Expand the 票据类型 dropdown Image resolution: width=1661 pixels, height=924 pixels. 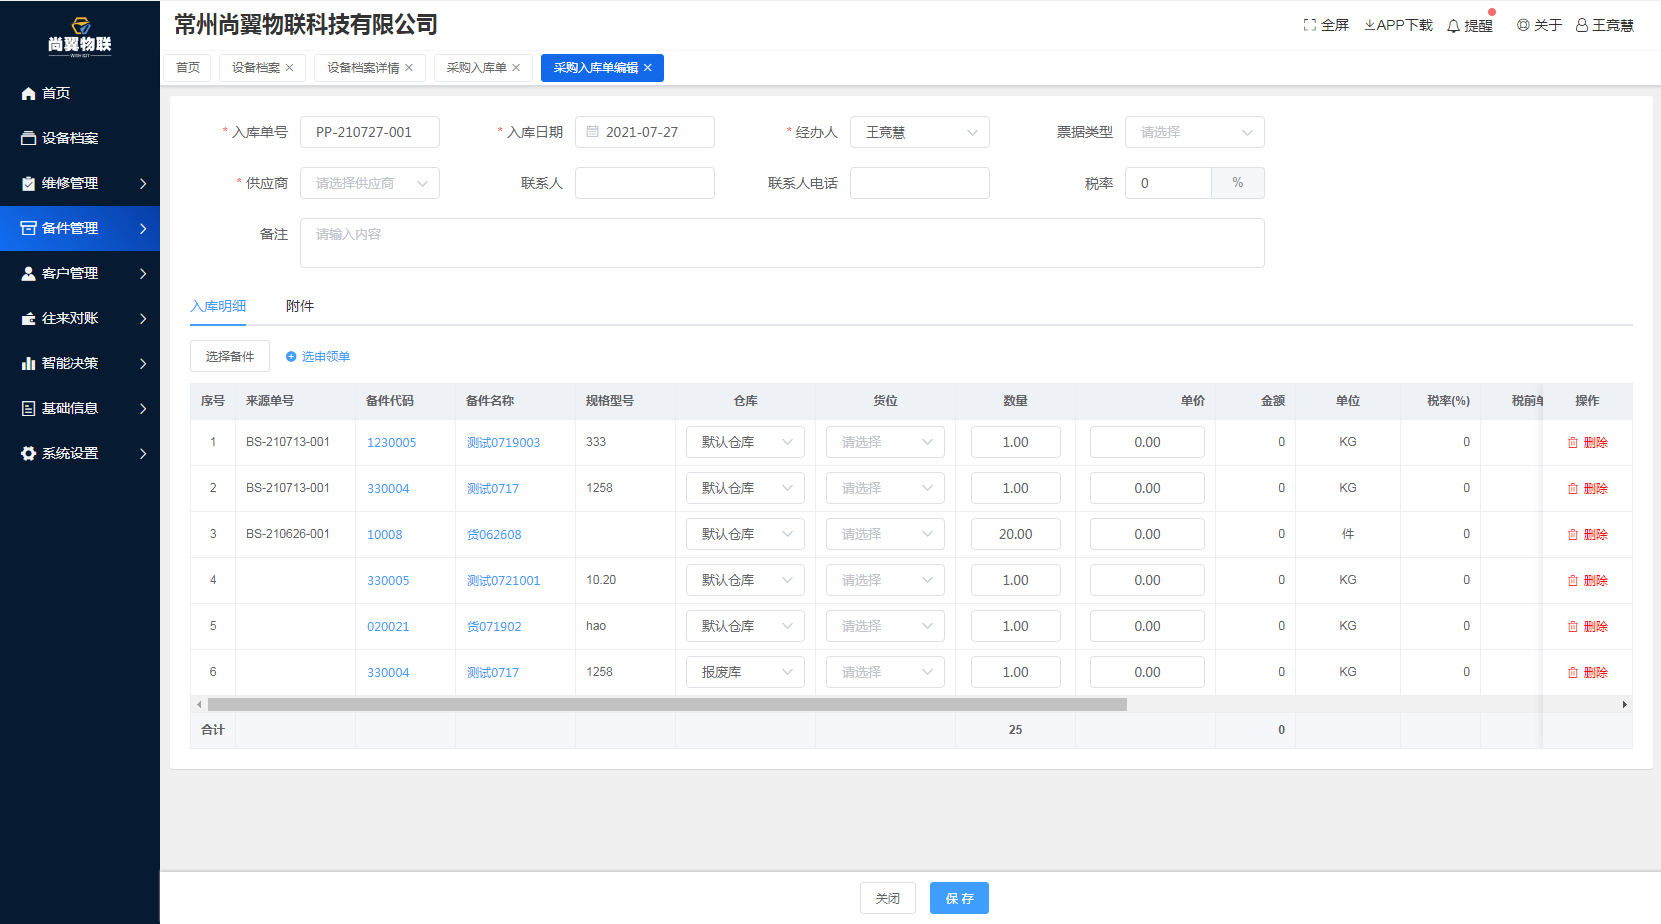tap(1194, 132)
